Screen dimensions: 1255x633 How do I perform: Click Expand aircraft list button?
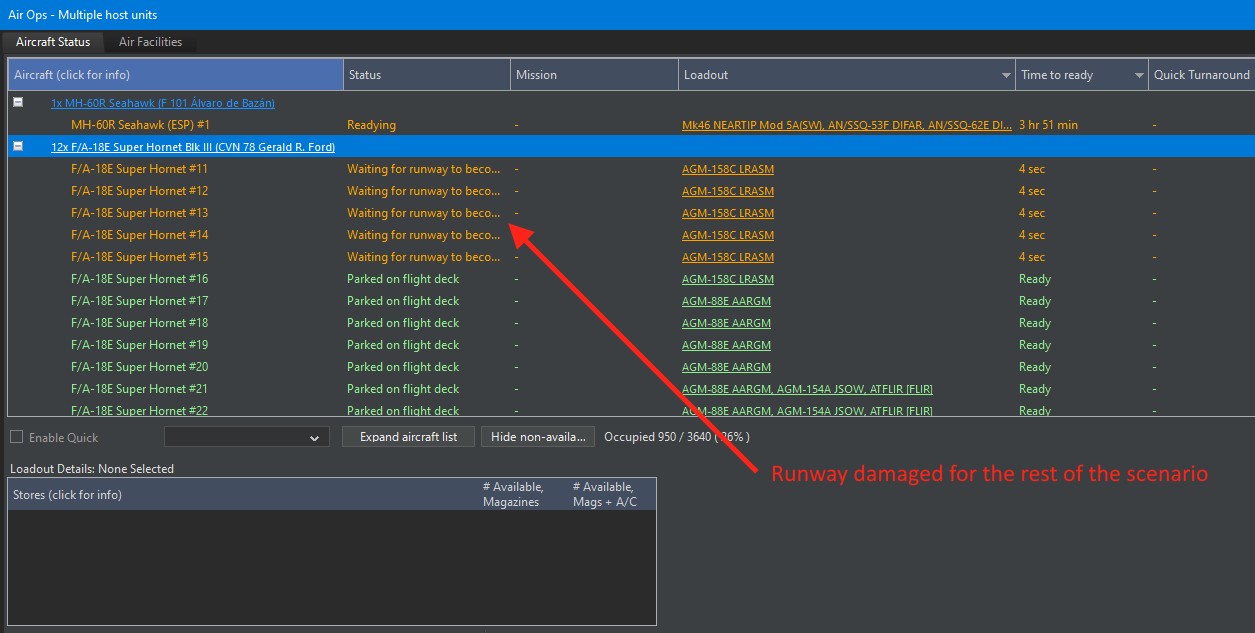[409, 437]
